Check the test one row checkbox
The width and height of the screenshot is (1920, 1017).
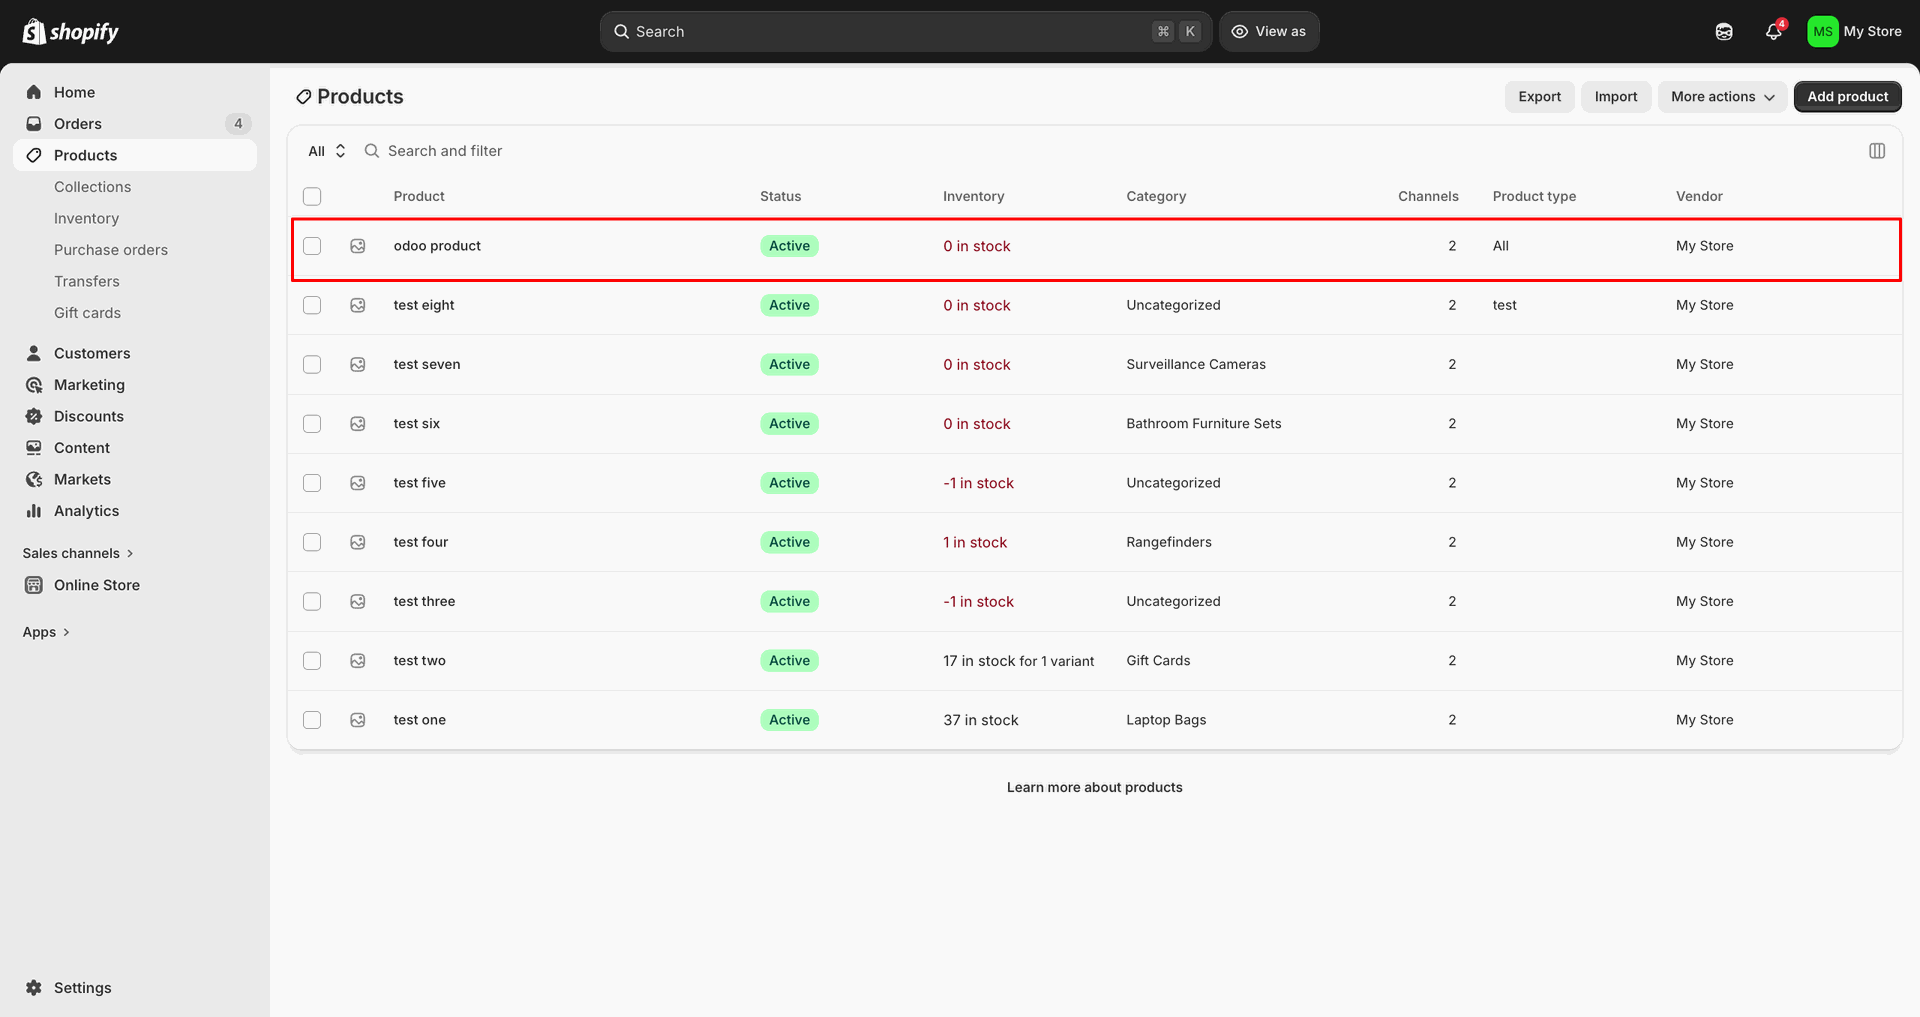[312, 720]
